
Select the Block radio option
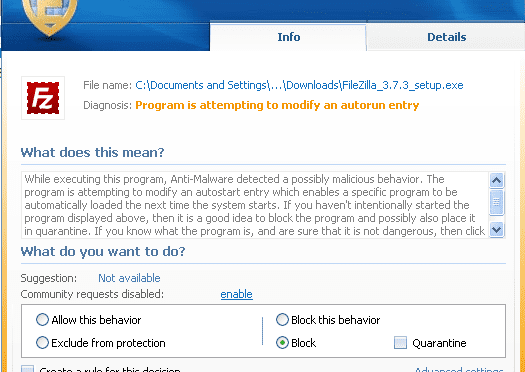tap(296, 343)
